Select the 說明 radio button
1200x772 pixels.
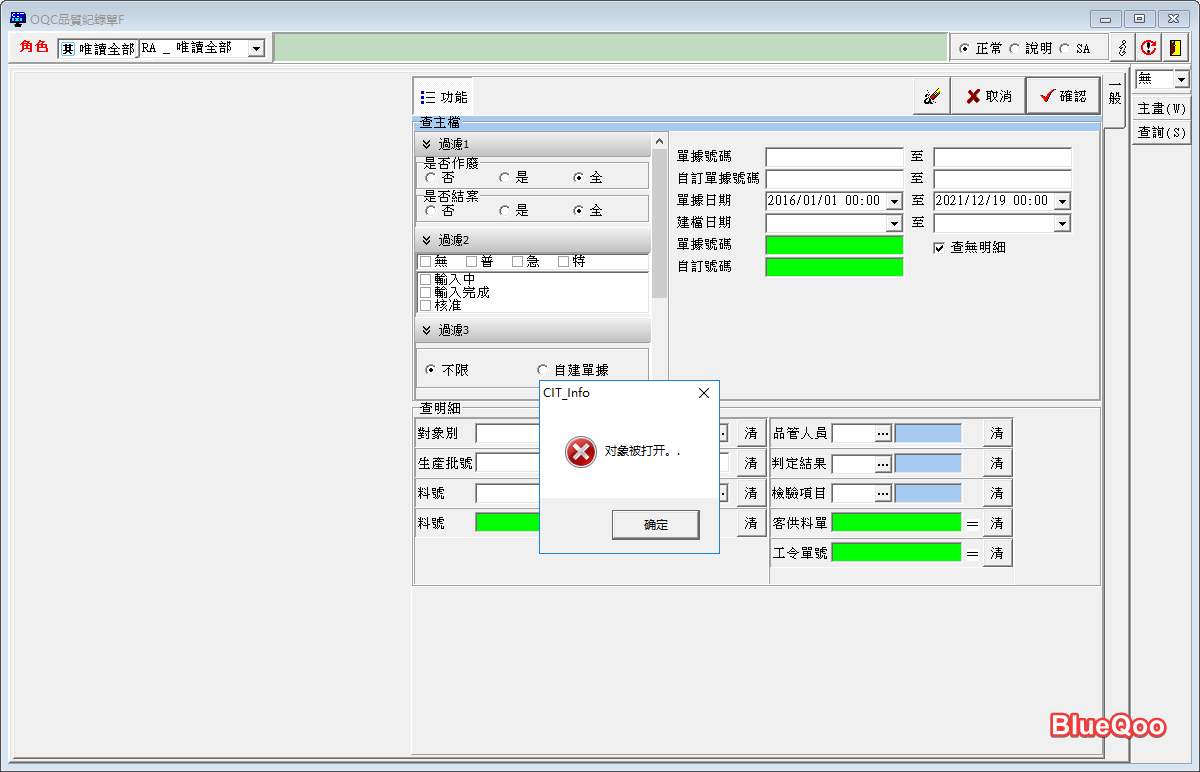pyautogui.click(x=1015, y=48)
